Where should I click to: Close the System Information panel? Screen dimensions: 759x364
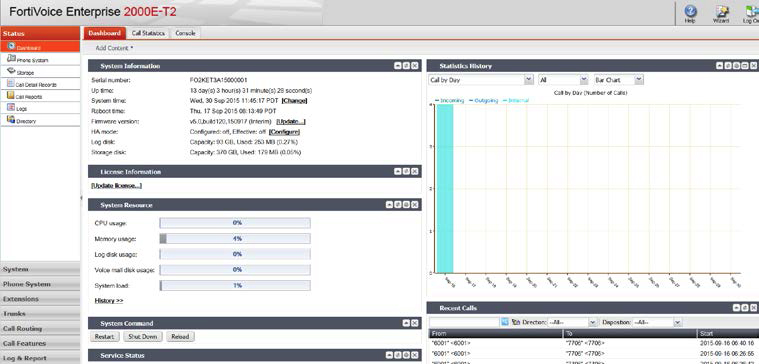point(415,66)
